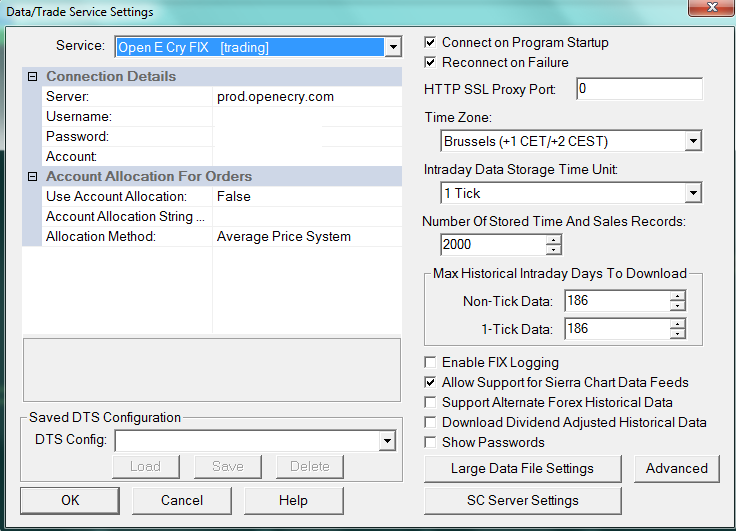736x531 pixels.
Task: Increase the Time And Sales Records value
Action: [554, 239]
